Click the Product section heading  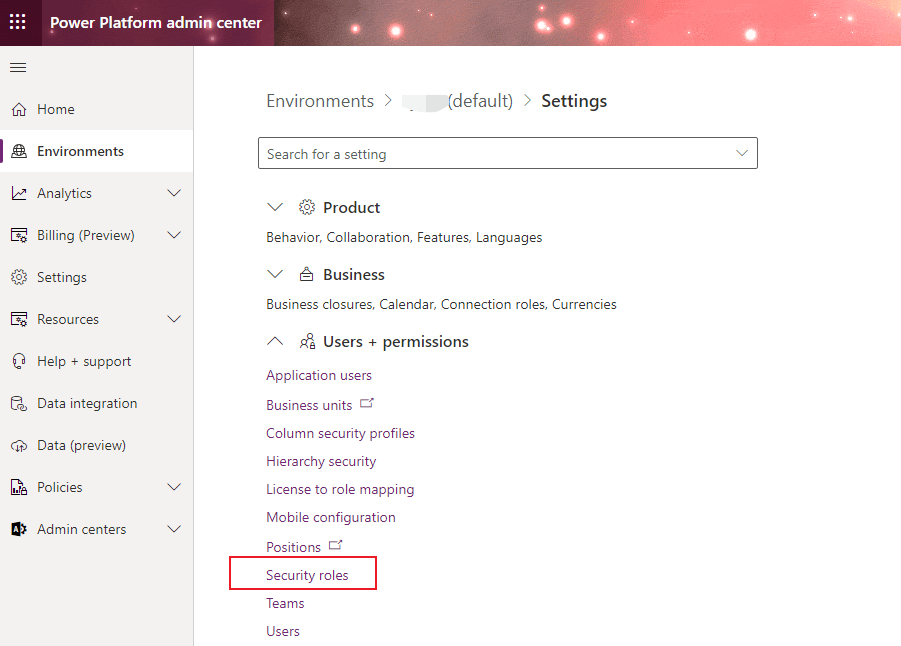[x=352, y=207]
